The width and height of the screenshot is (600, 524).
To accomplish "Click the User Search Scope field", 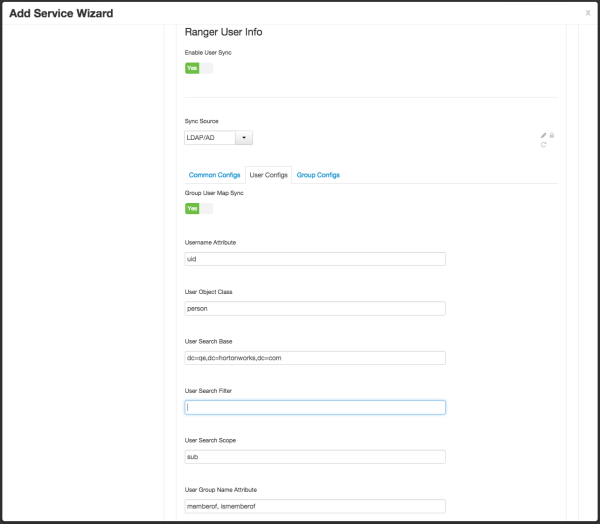I will [x=315, y=457].
